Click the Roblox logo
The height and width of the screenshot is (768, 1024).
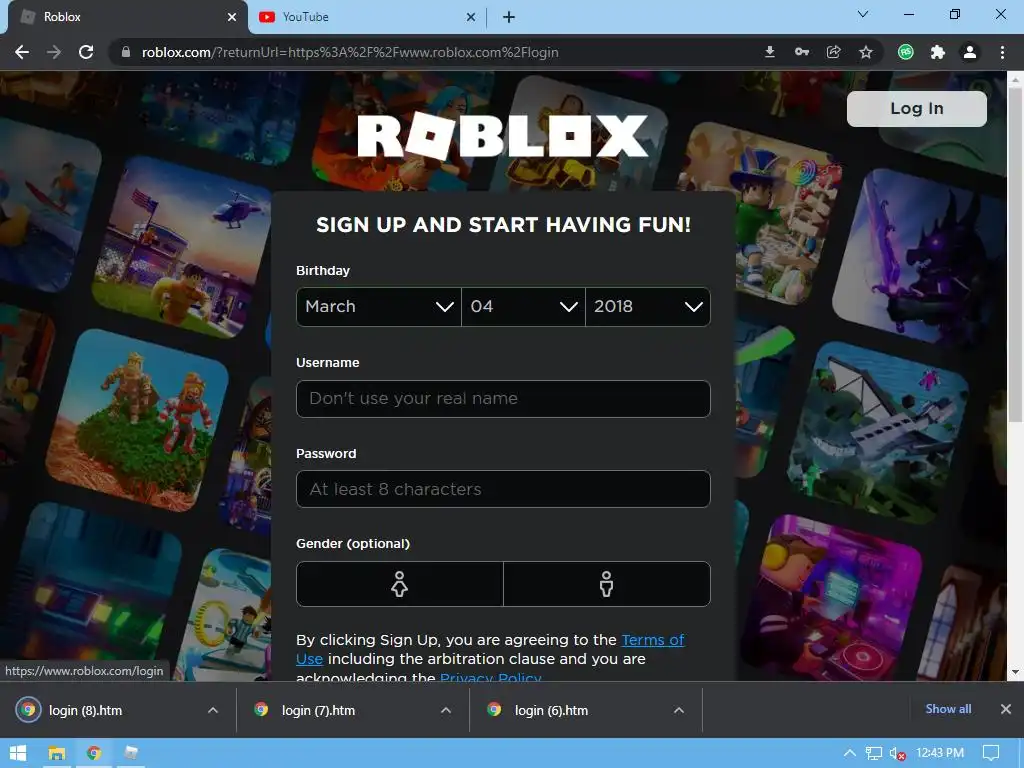click(x=503, y=136)
